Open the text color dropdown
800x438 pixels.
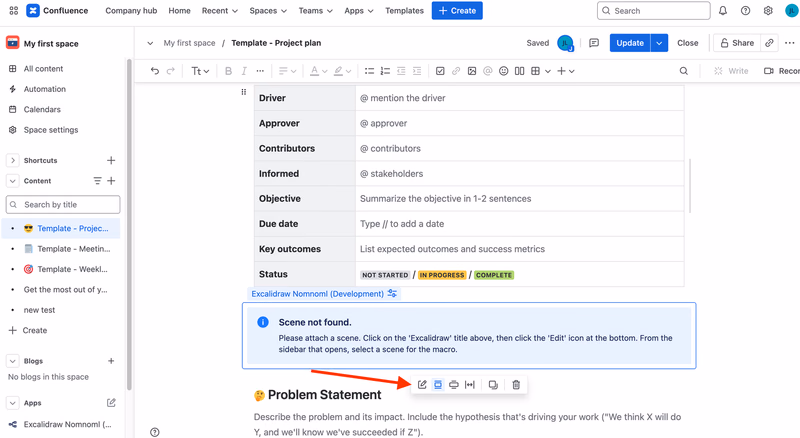point(319,71)
